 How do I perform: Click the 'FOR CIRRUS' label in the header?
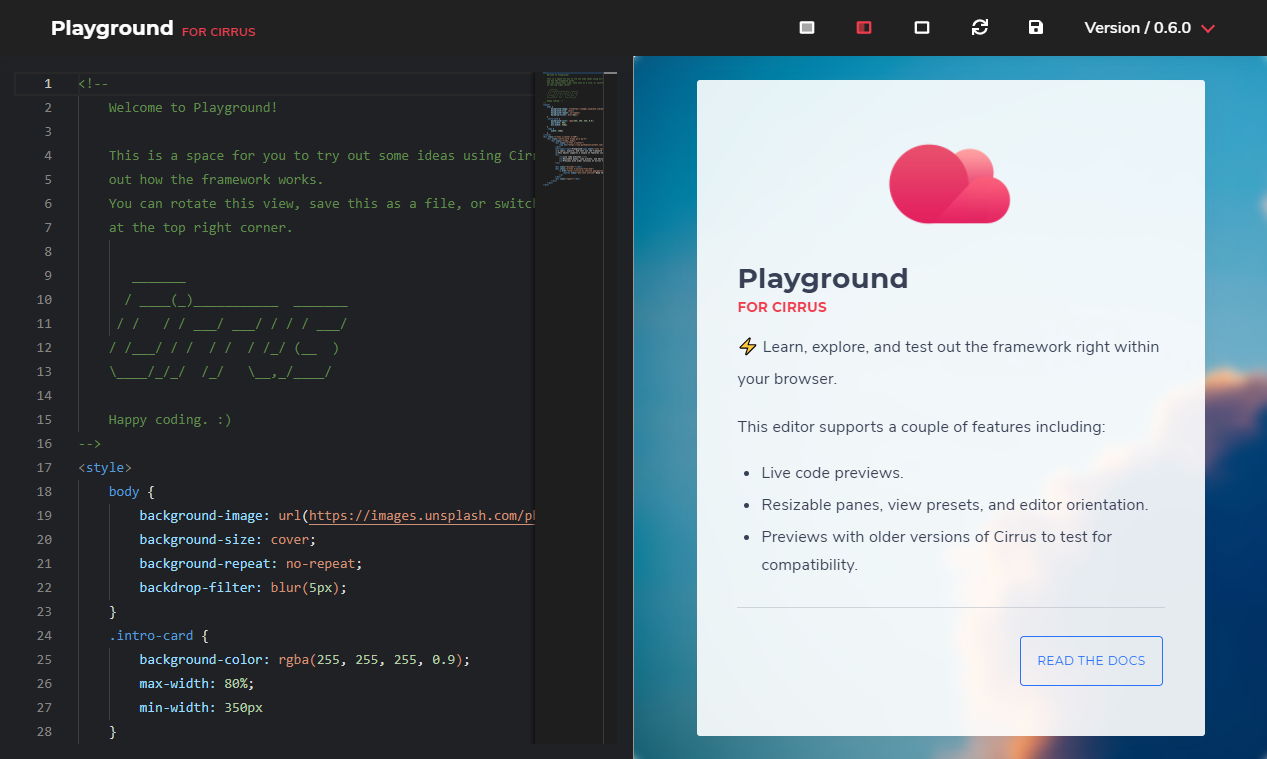point(218,32)
